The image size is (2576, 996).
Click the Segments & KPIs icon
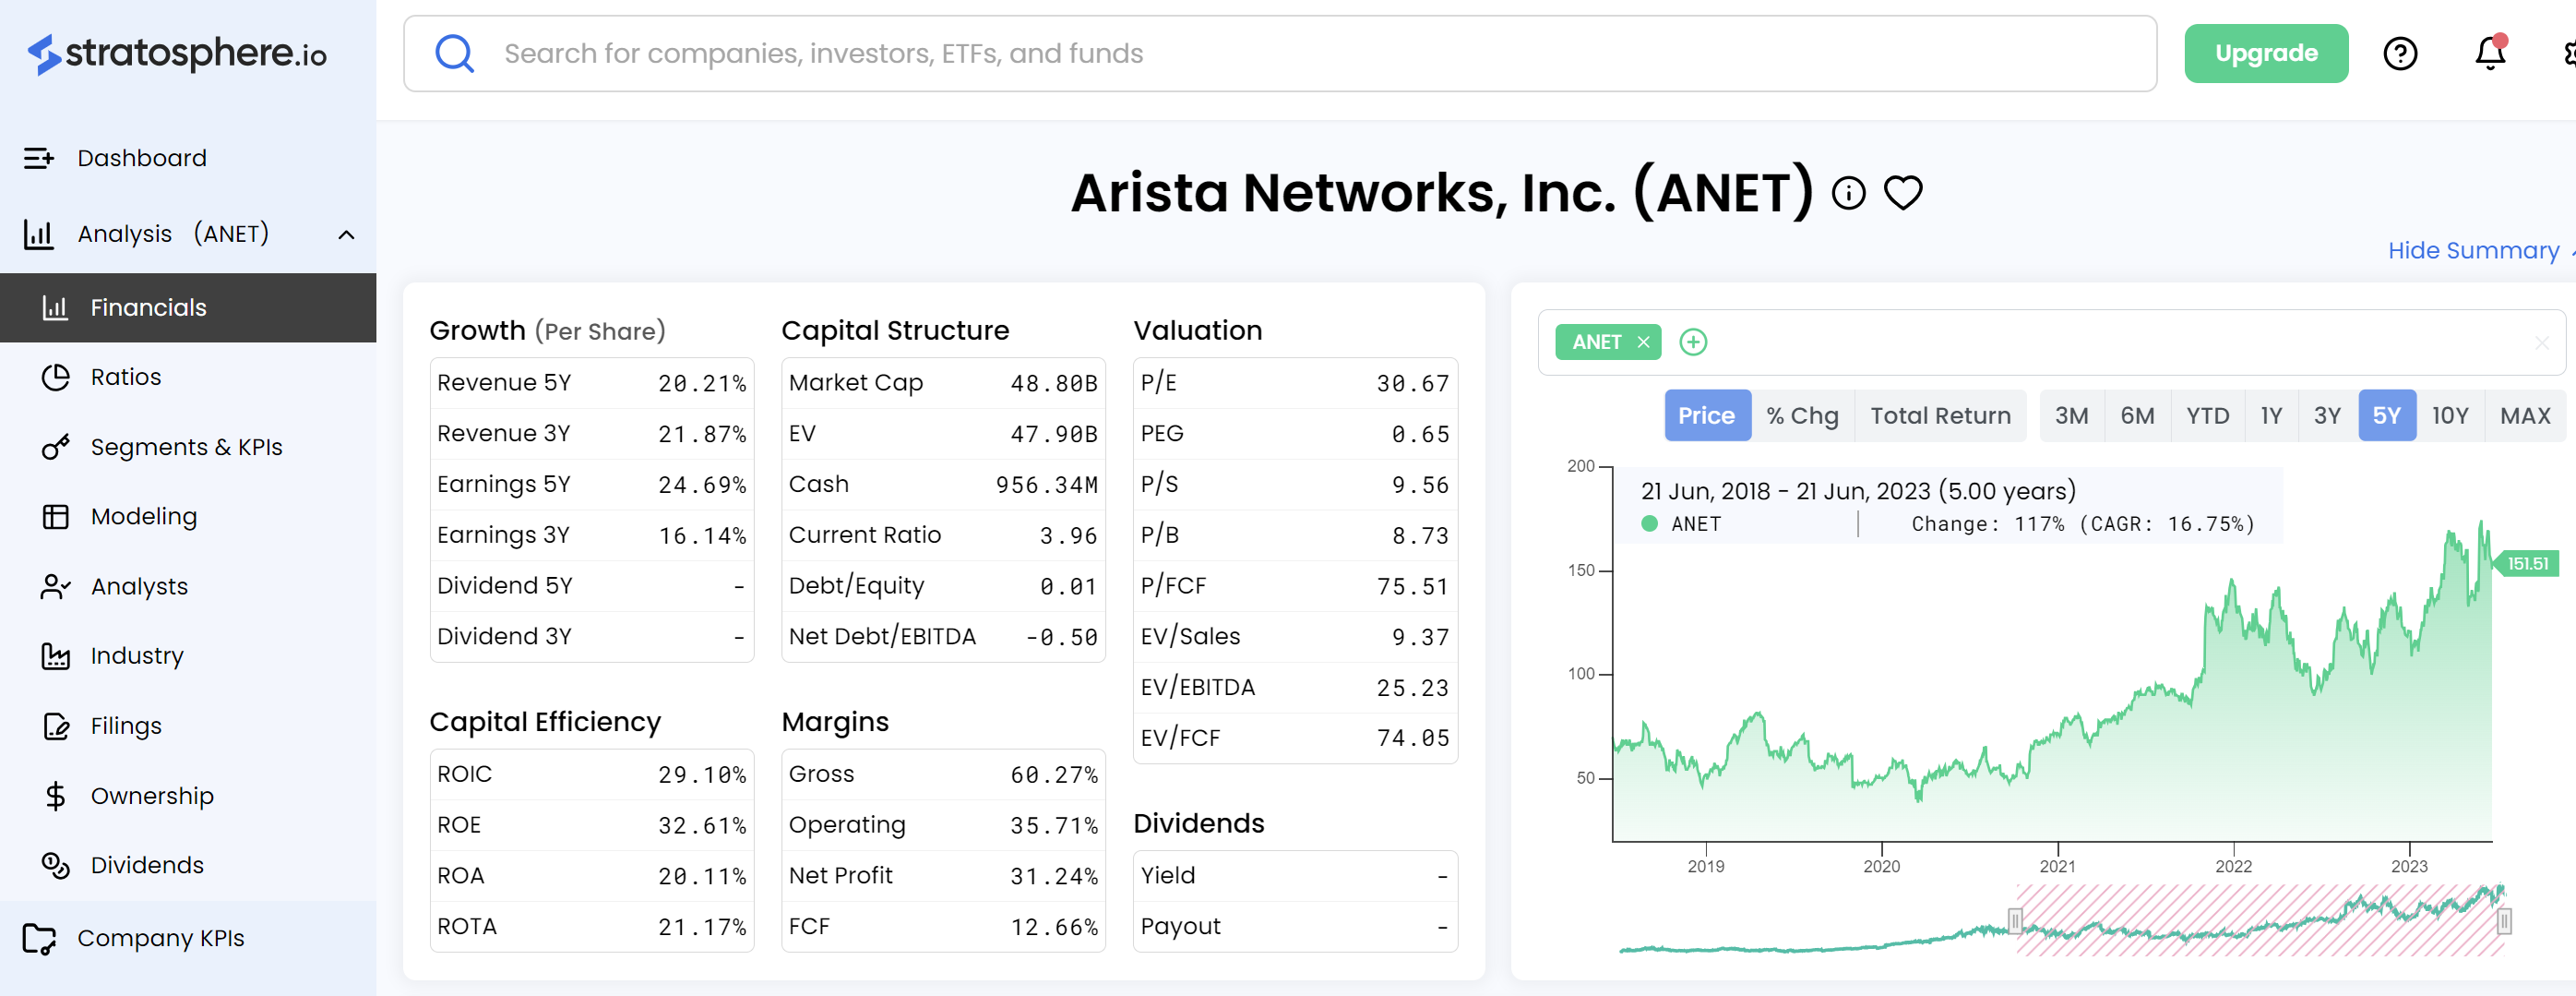[x=55, y=447]
